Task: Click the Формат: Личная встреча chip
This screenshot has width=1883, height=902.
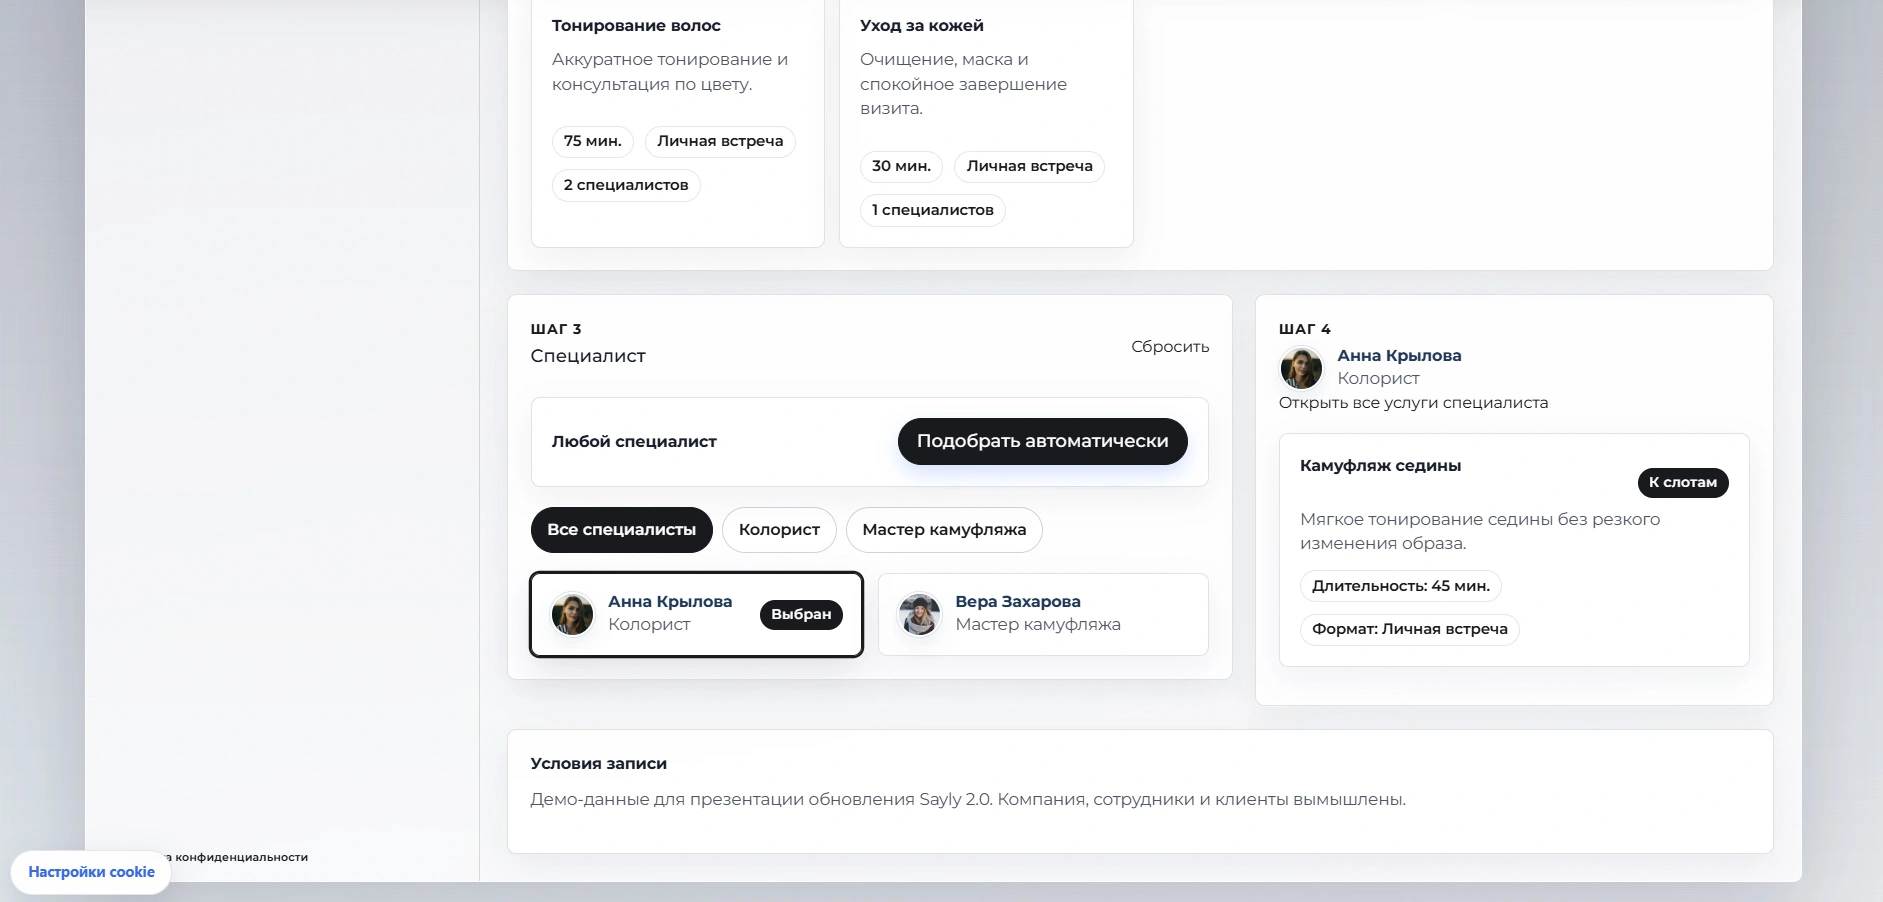Action: coord(1410,629)
